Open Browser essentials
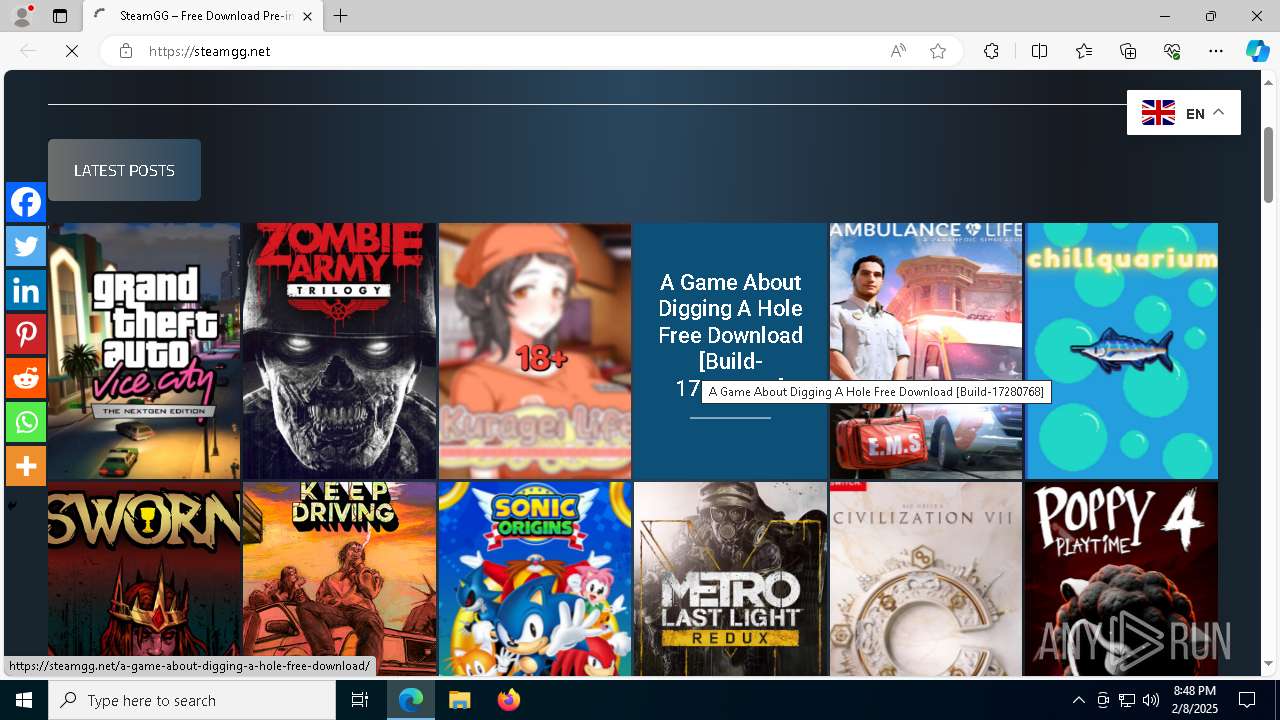 (x=1172, y=51)
